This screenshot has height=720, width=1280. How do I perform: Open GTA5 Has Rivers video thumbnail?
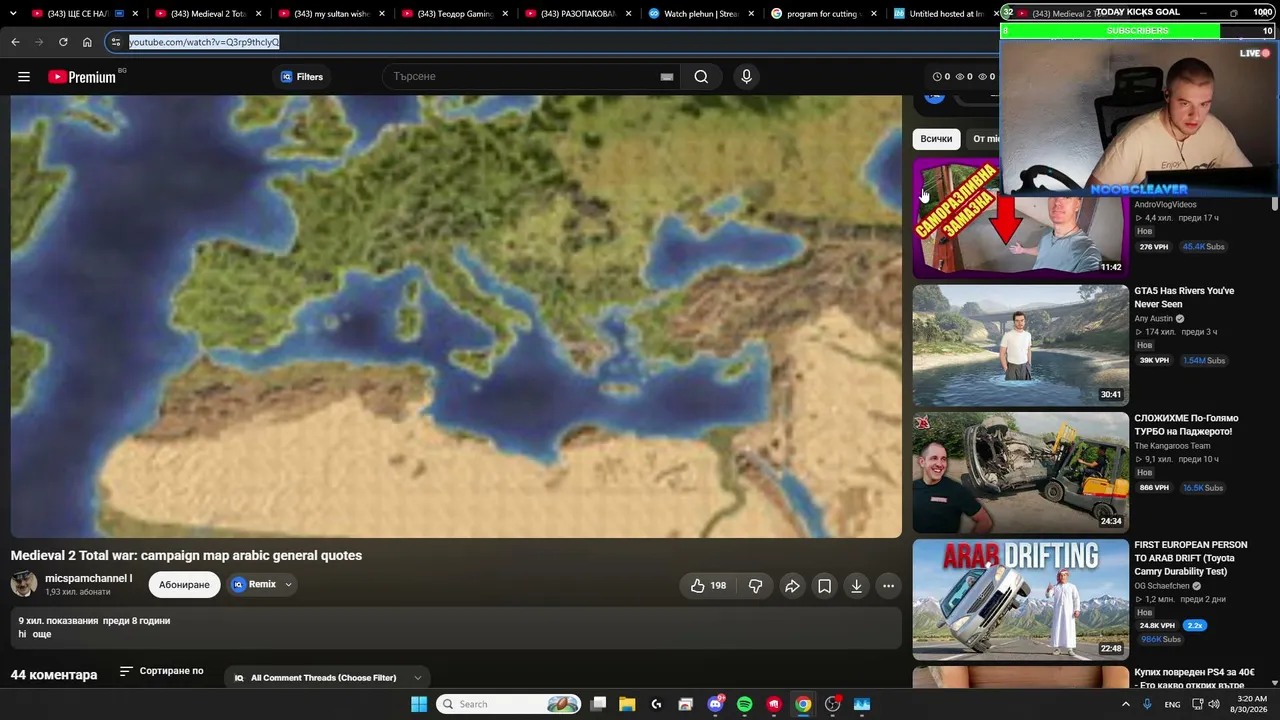(x=1020, y=345)
